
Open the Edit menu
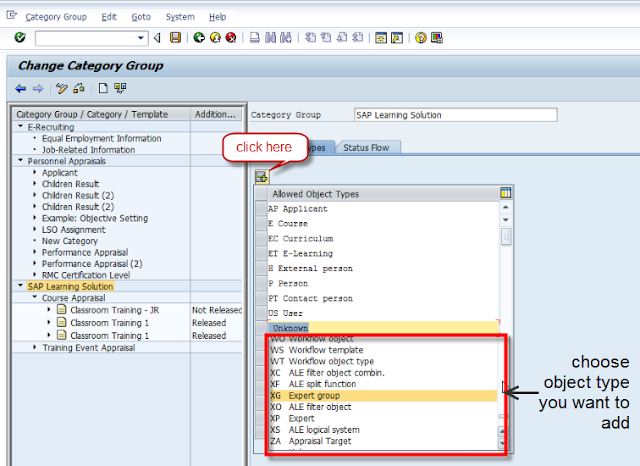pyautogui.click(x=109, y=17)
